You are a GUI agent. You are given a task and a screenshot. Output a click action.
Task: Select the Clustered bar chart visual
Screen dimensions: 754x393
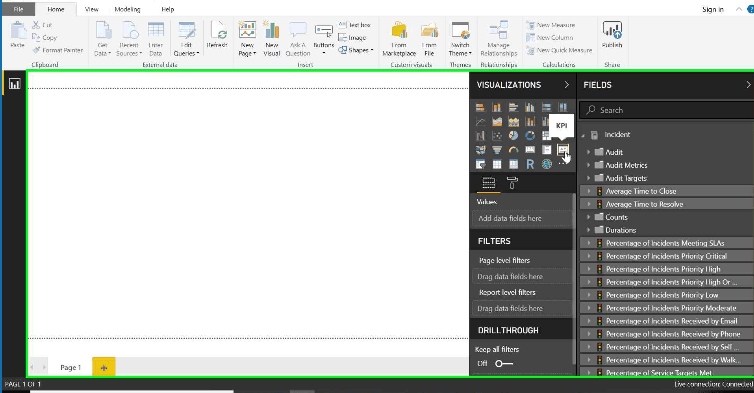point(513,107)
